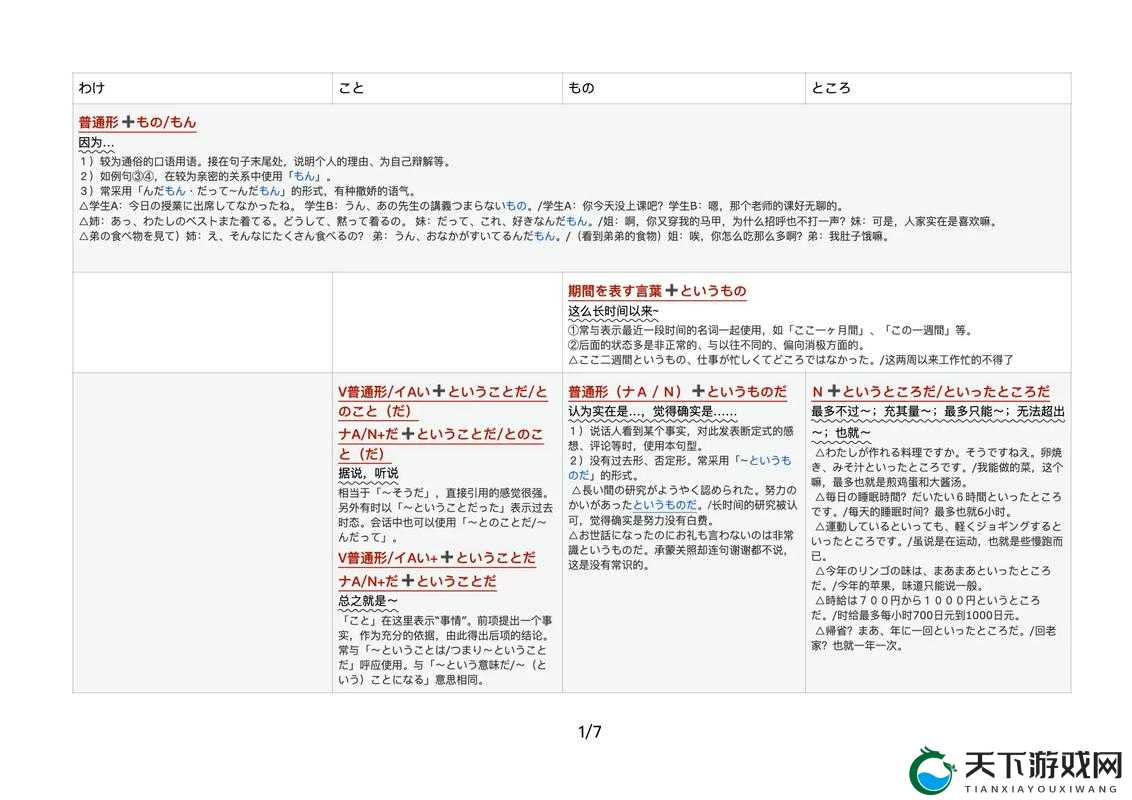Select the heading ナA/N+だ＋ということだ/とのこと（だ）

click(440, 443)
